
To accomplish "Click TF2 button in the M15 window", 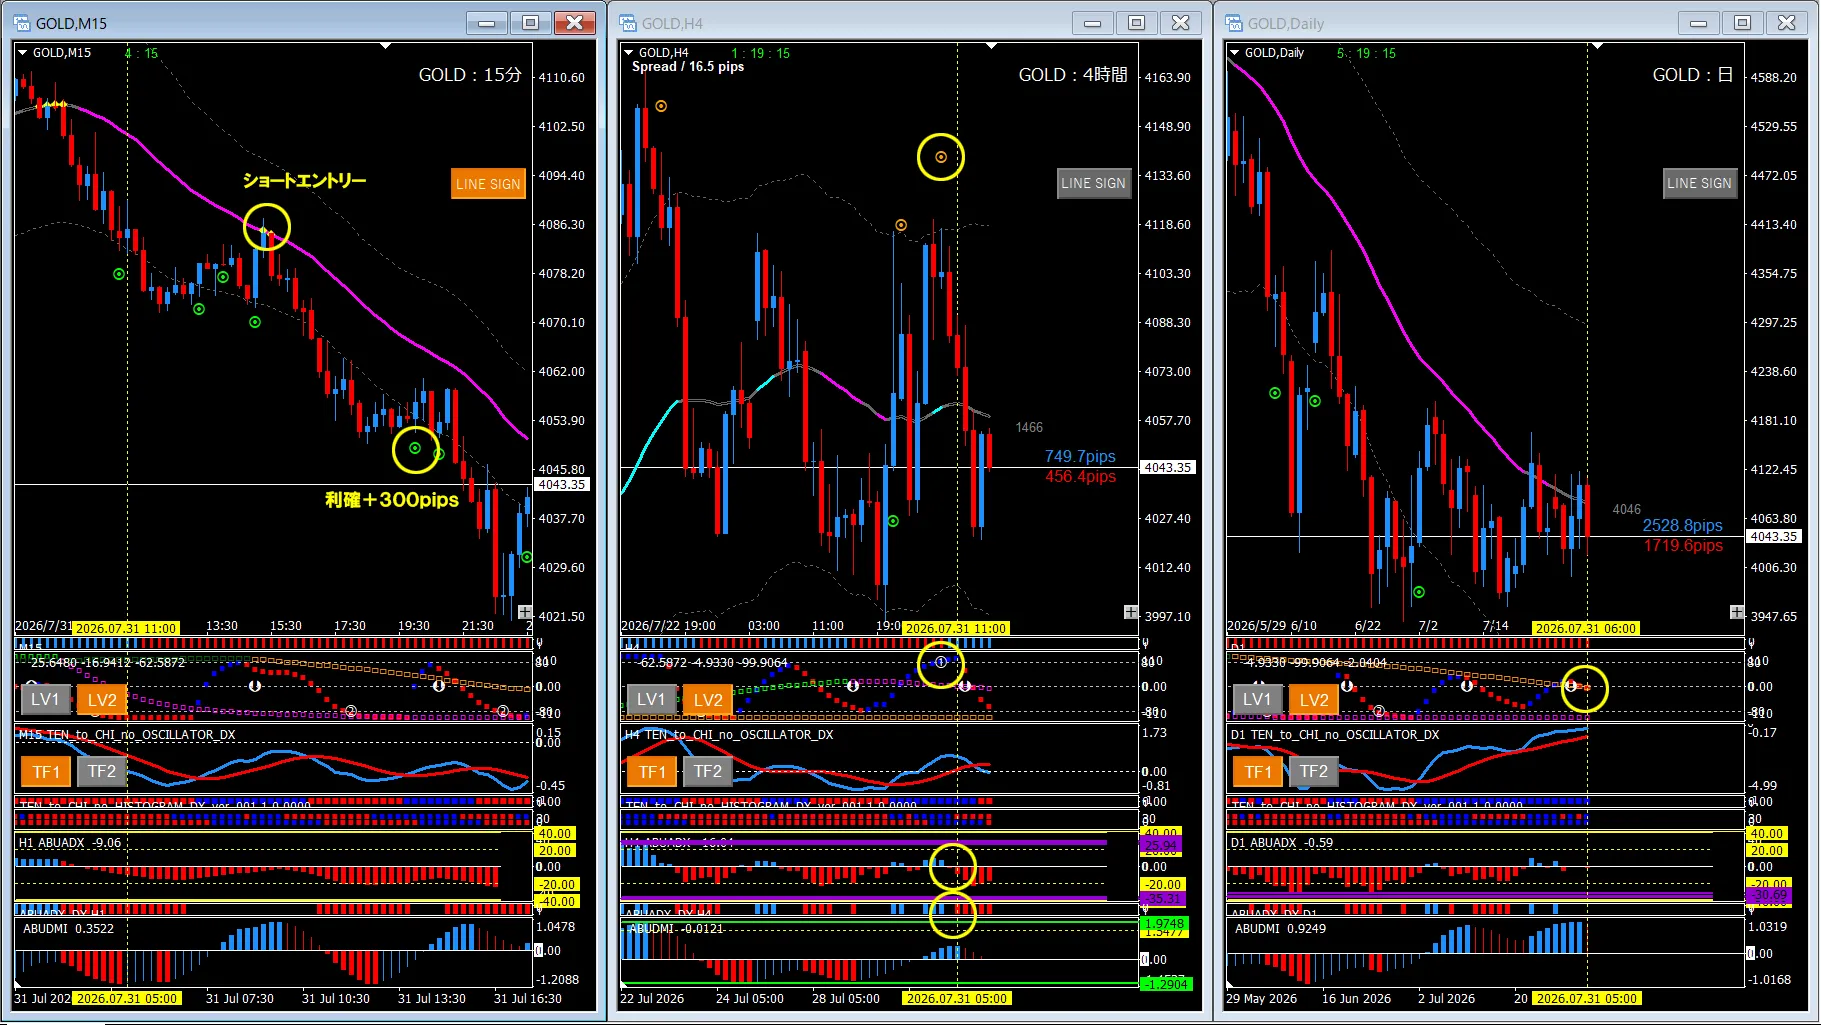I will (102, 771).
